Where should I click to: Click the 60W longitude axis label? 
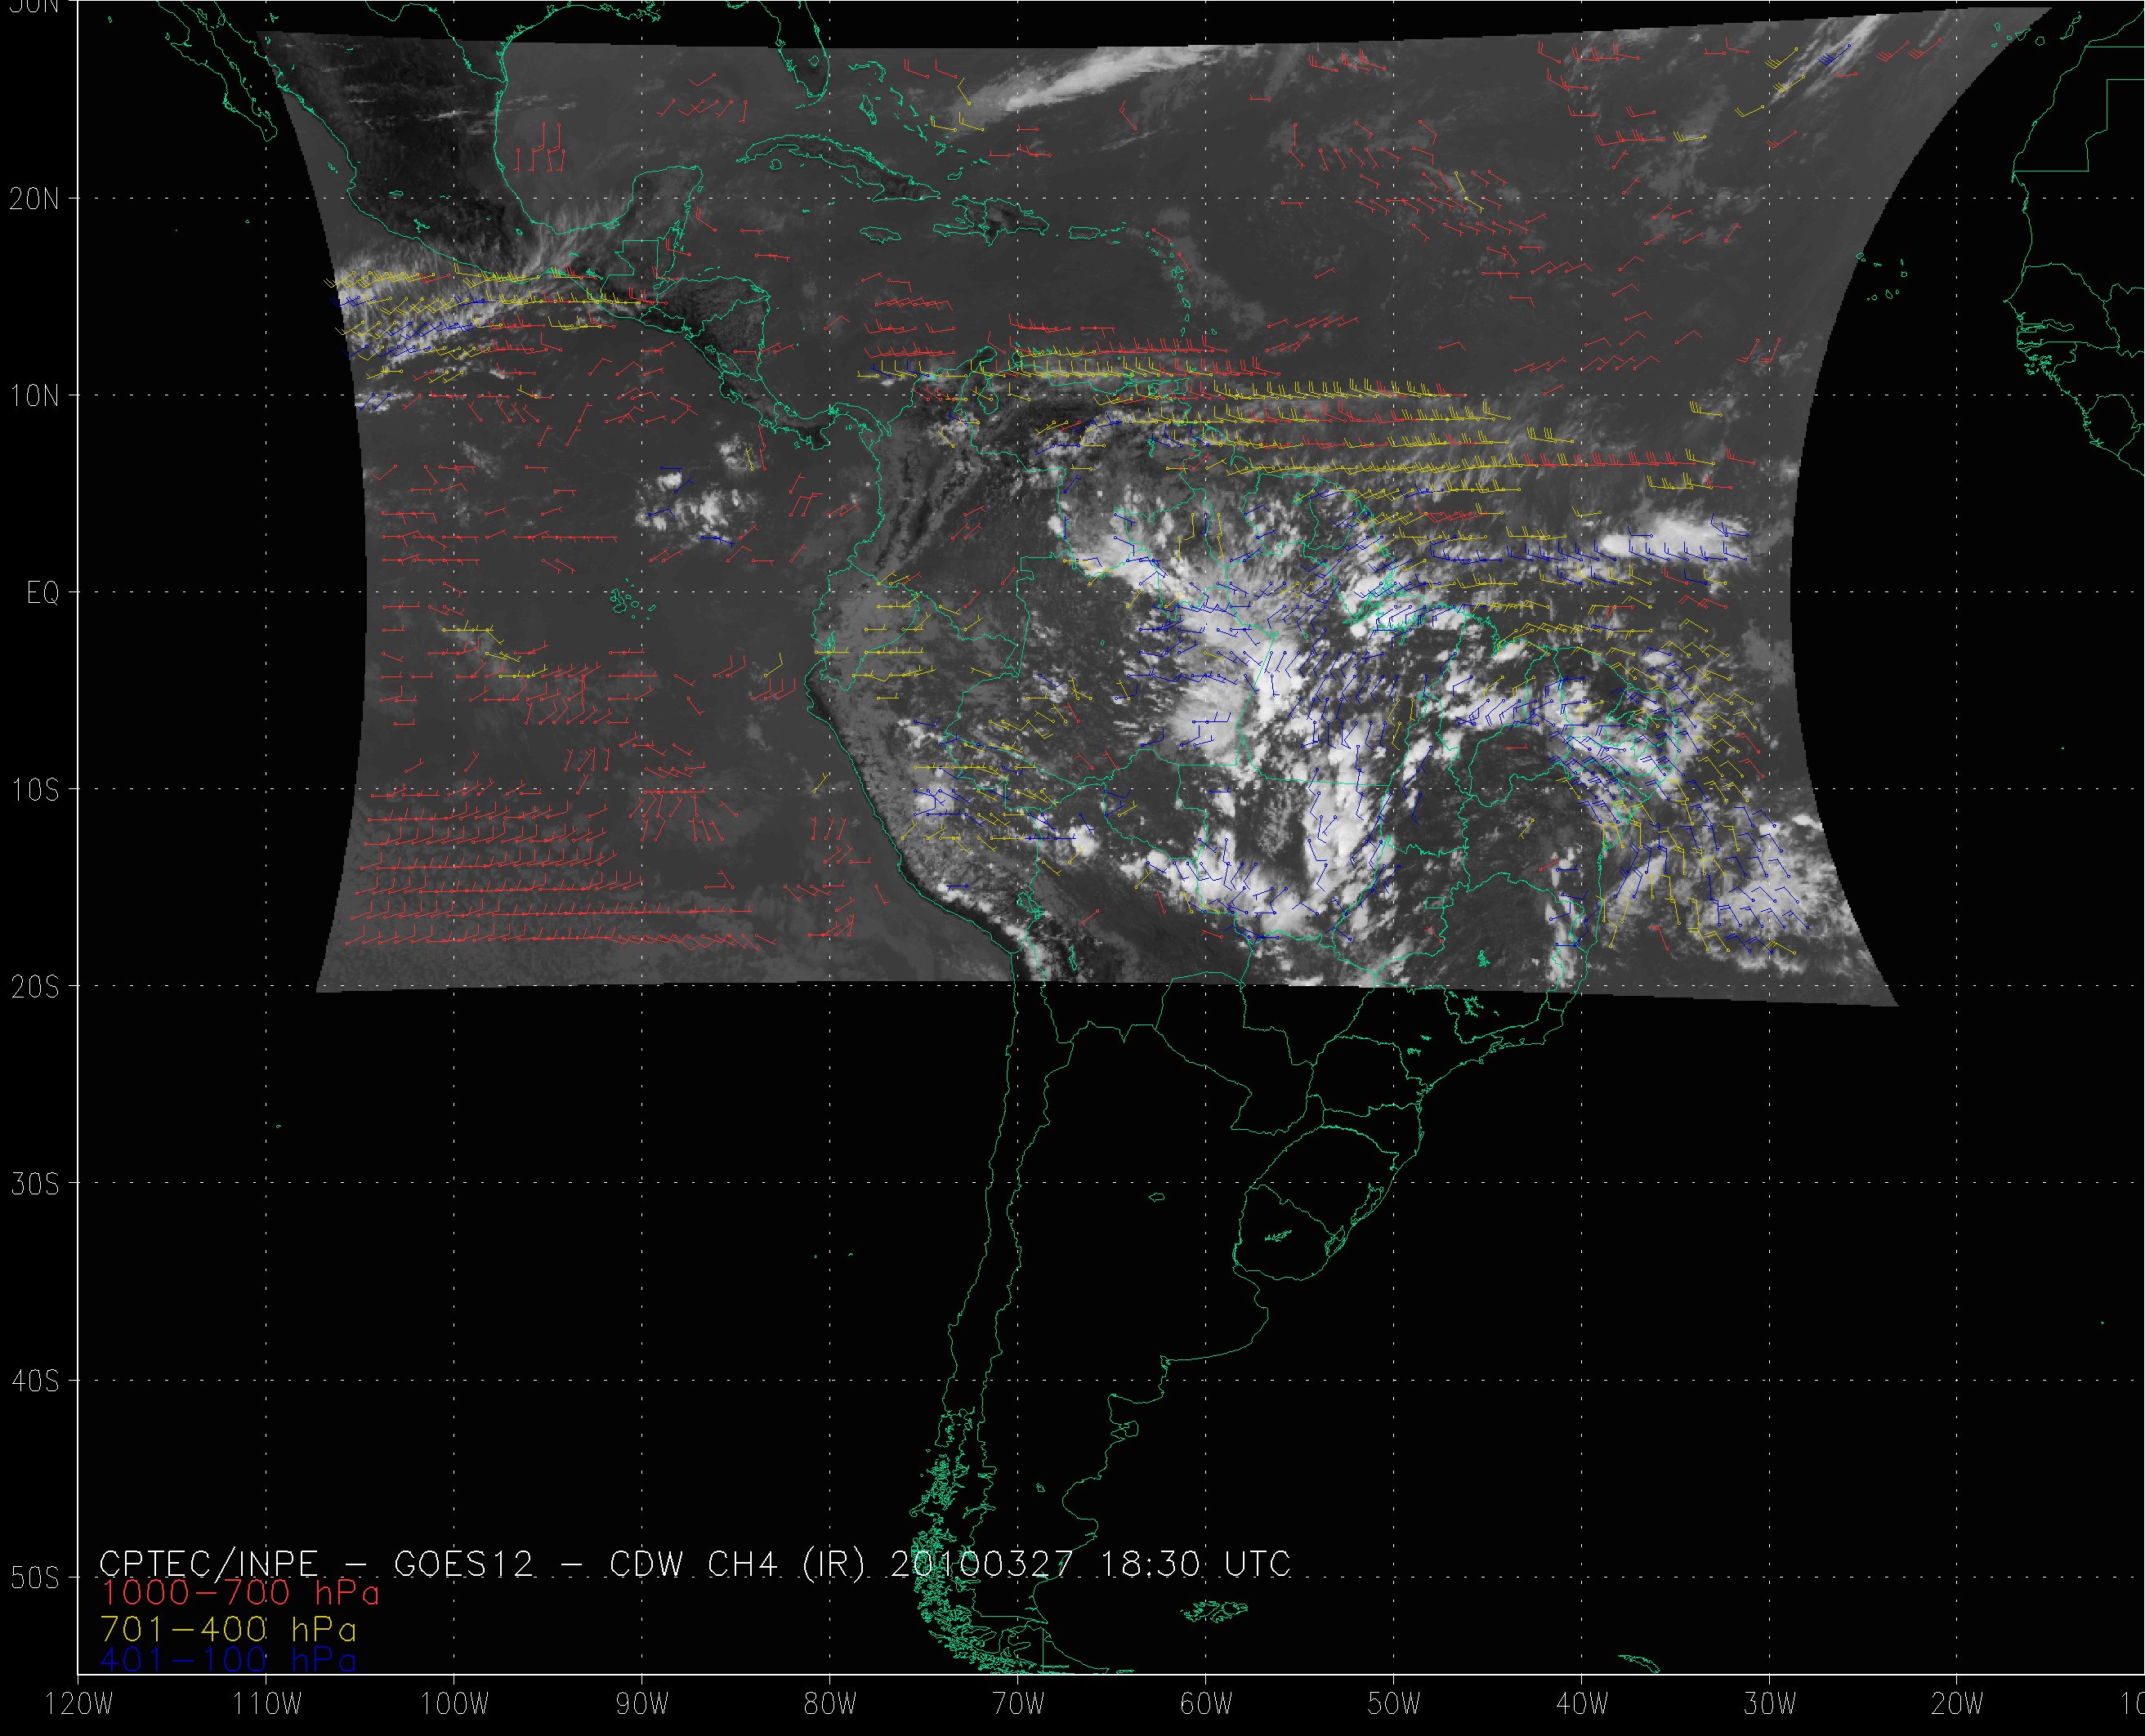point(1206,1705)
